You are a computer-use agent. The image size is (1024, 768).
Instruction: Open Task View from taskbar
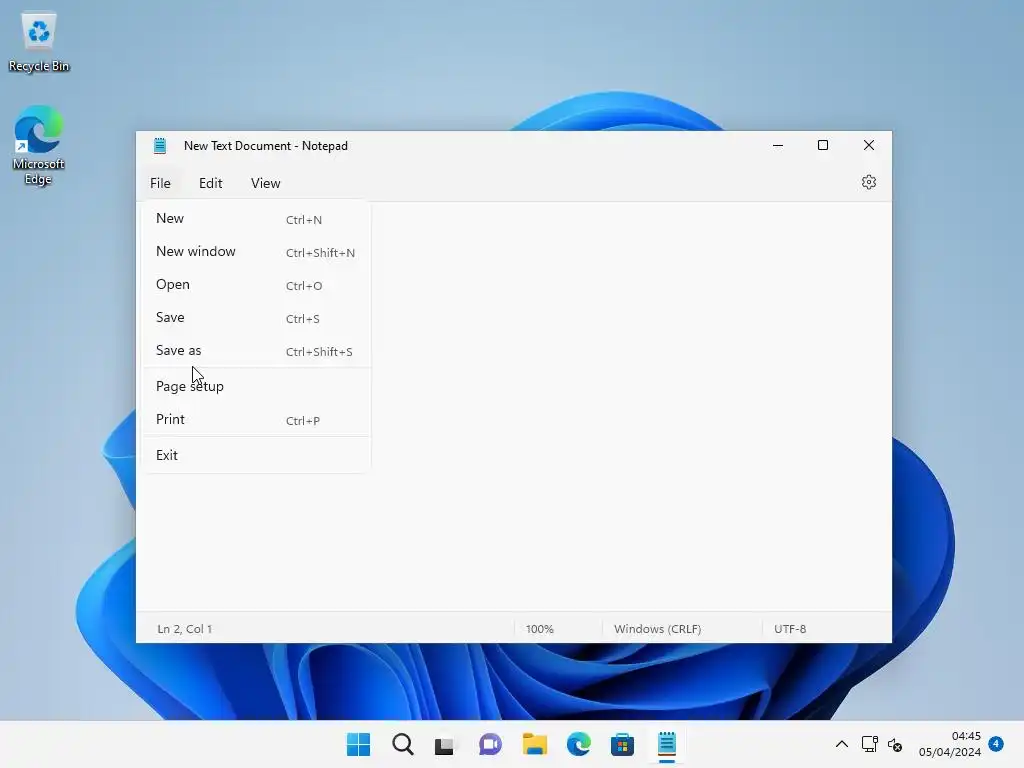click(445, 744)
